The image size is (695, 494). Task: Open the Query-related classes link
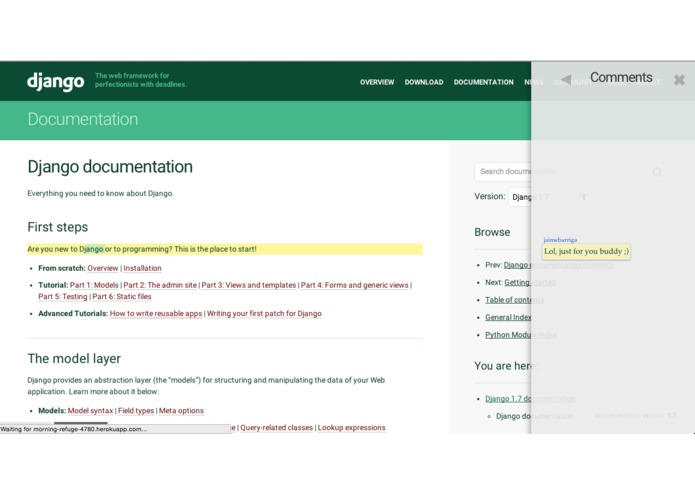pyautogui.click(x=277, y=428)
